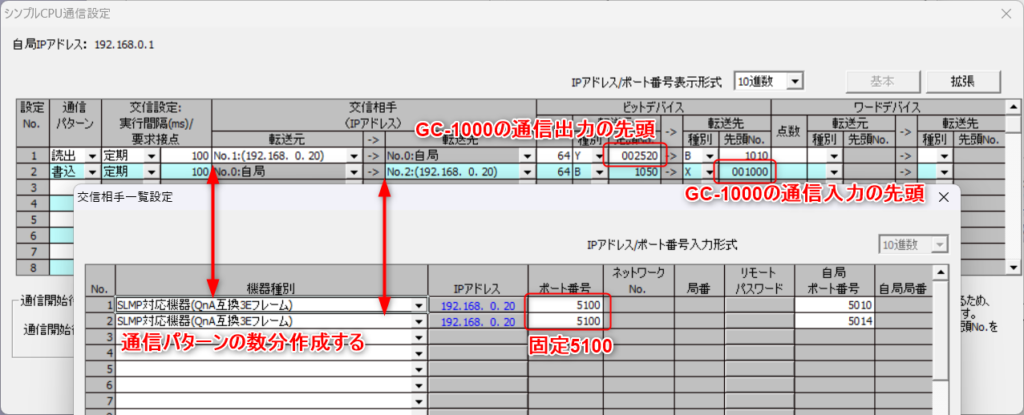
Task: Click execution interval field 100 in row 1
Action: [185, 156]
